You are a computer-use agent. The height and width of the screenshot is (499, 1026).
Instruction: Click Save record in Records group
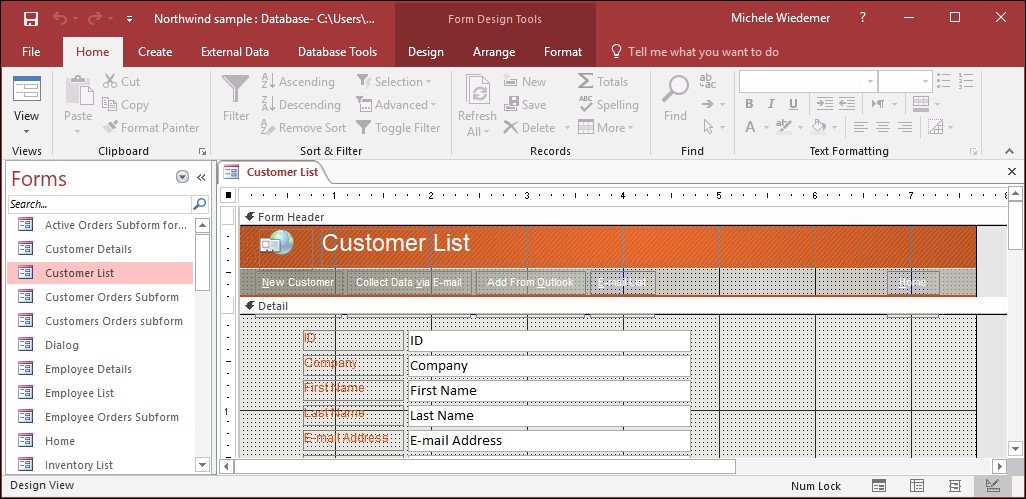(525, 105)
